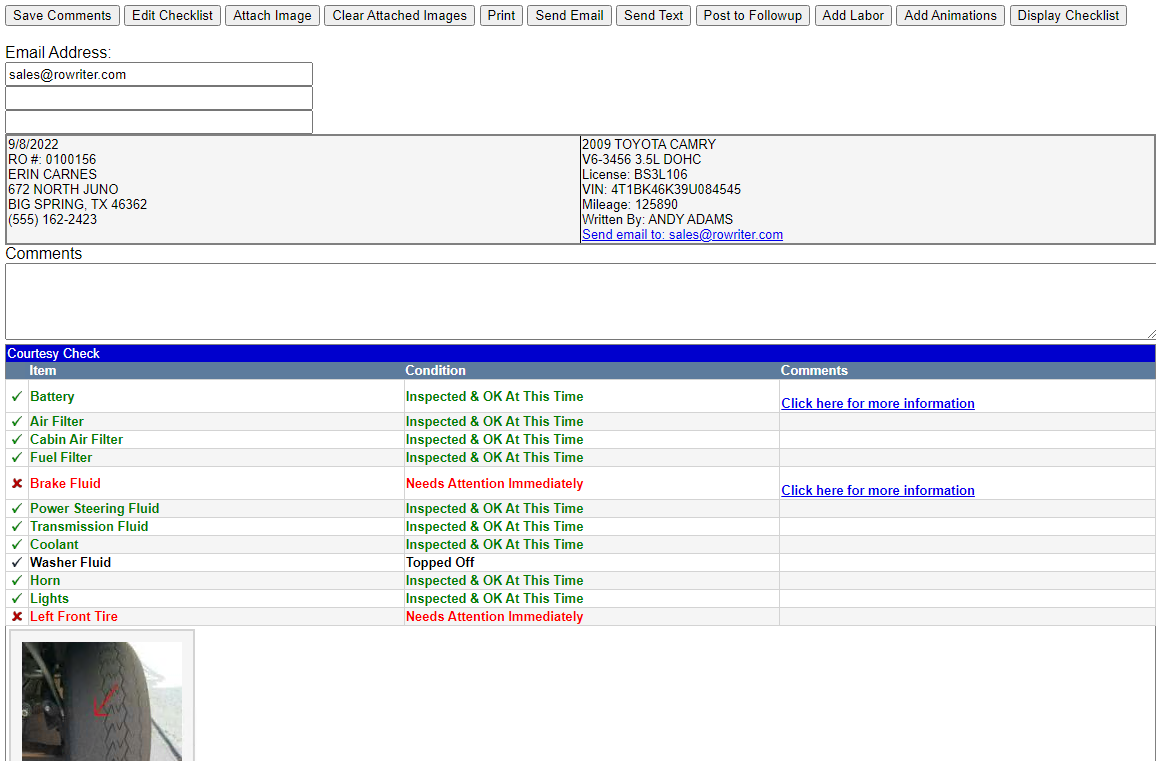Click the License: BS3L106 text
The image size is (1156, 761).
coord(635,175)
